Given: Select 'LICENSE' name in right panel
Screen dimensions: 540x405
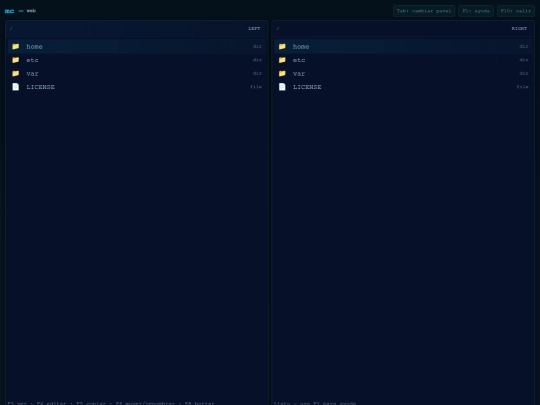Looking at the screenshot, I should (x=307, y=87).
